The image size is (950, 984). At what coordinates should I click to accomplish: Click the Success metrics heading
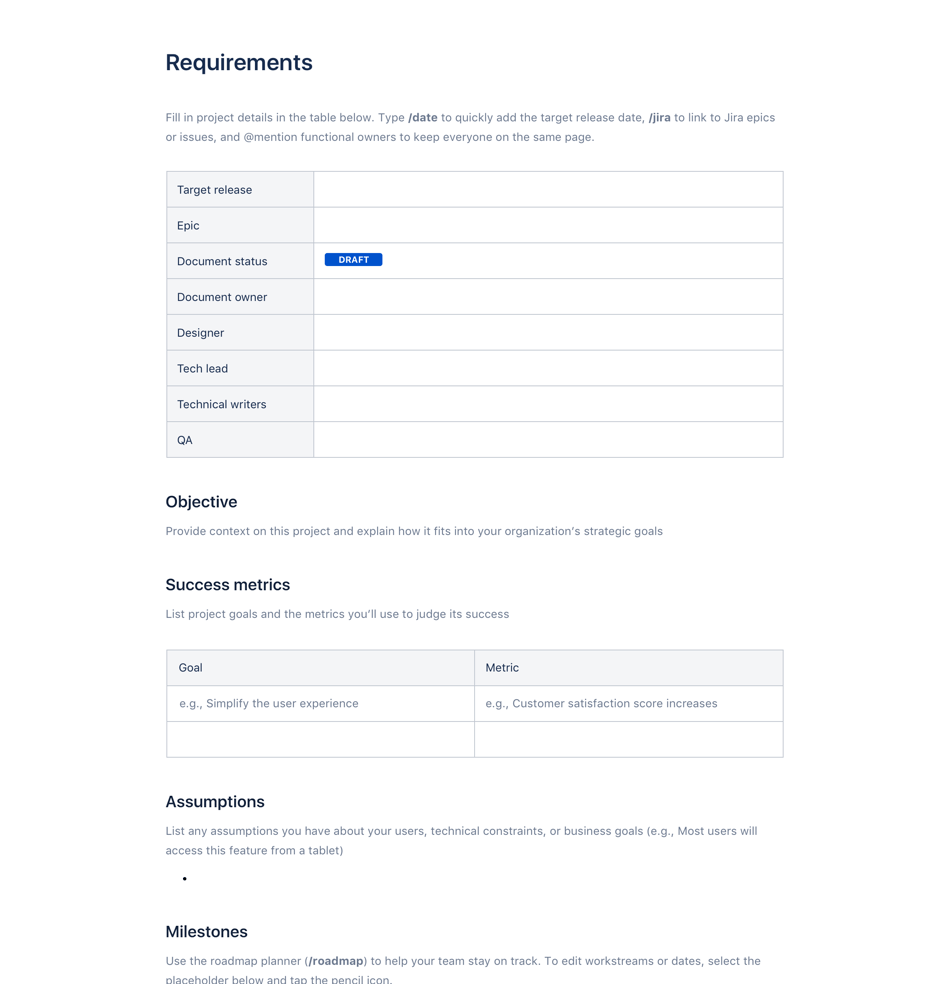click(x=227, y=585)
